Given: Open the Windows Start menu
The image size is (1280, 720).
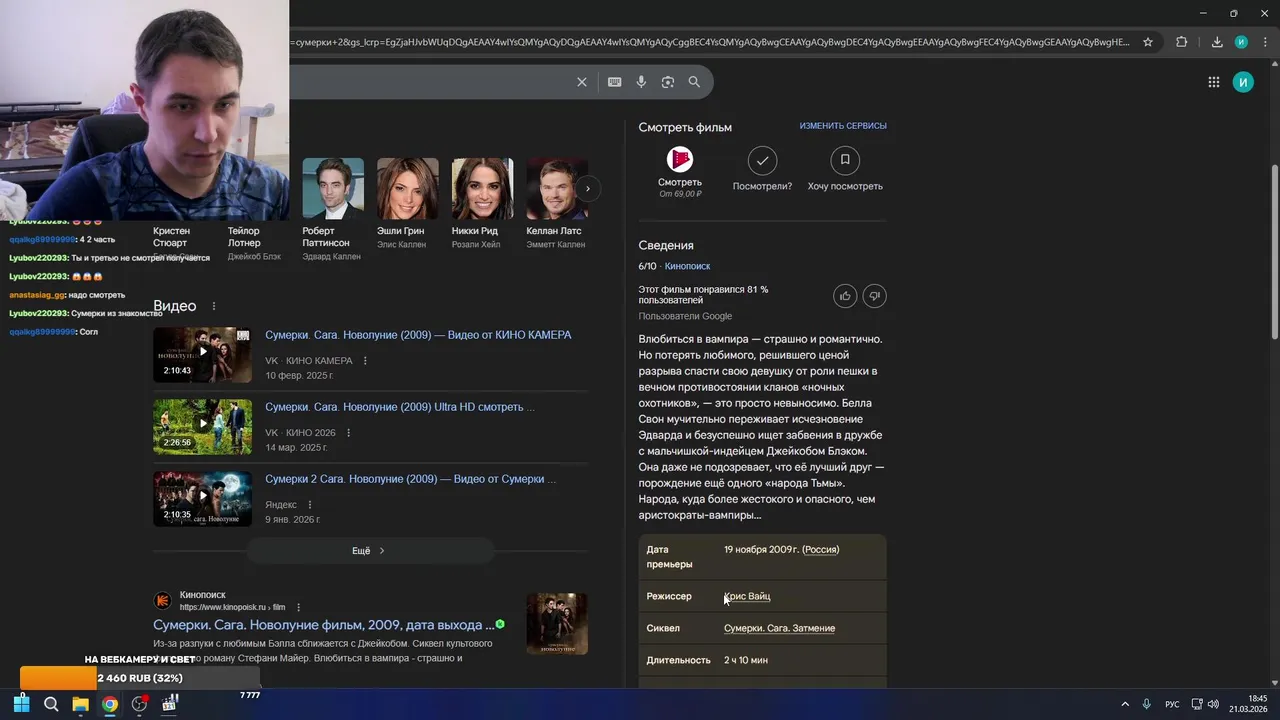Looking at the screenshot, I should [21, 704].
